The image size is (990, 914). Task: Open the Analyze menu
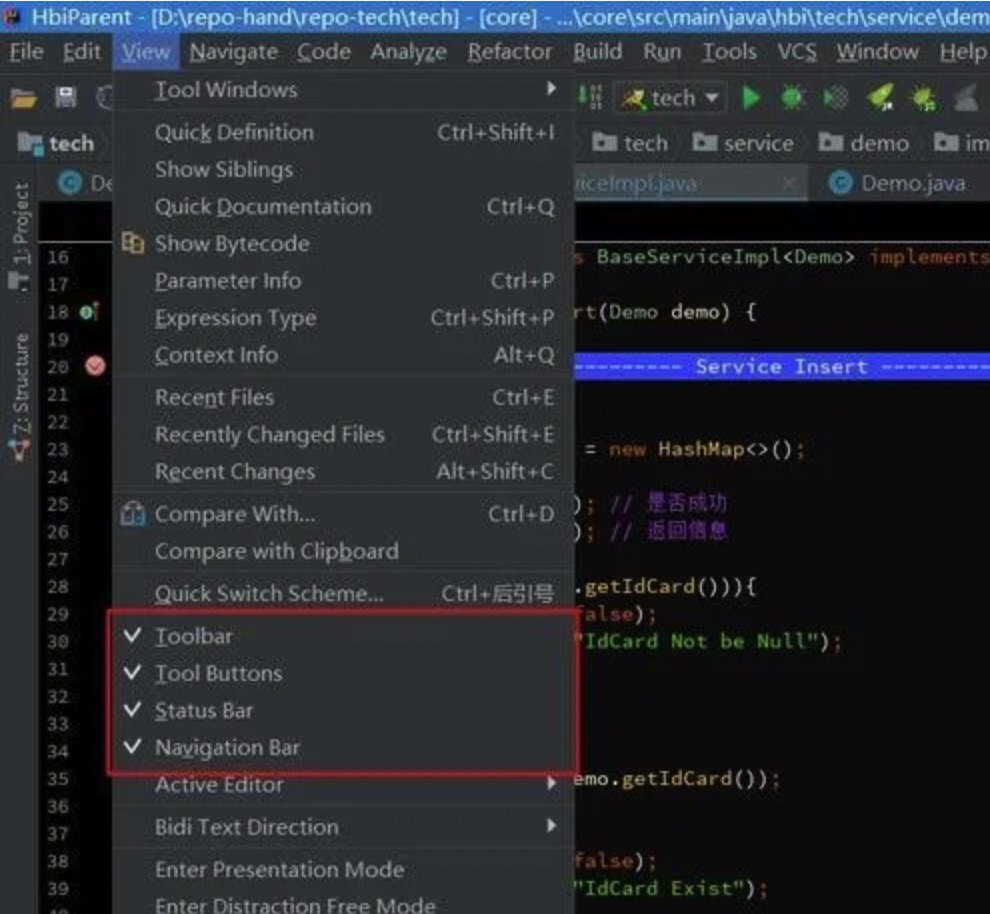(409, 52)
